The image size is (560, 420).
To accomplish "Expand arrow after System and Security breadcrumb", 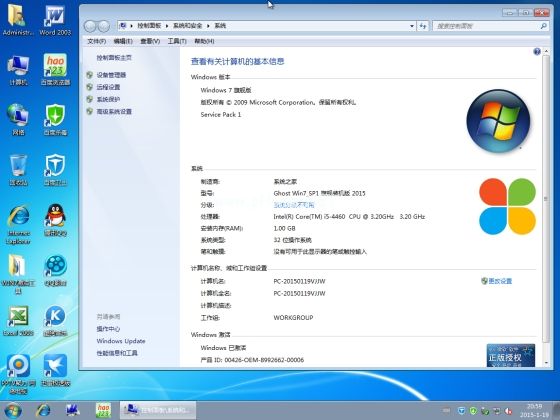I will tap(208, 26).
